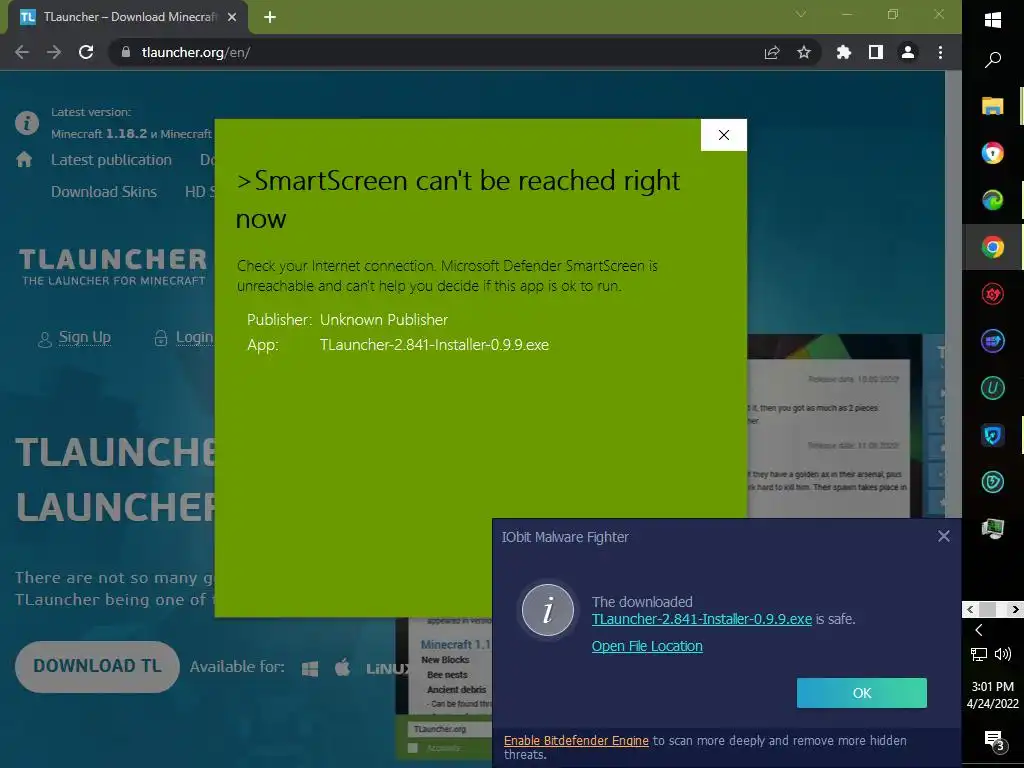
Task: Click the Sign Up link
Action: pyautogui.click(x=84, y=337)
